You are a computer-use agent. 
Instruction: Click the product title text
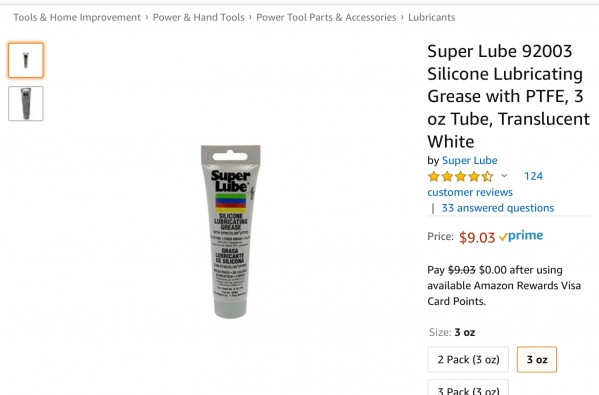508,96
